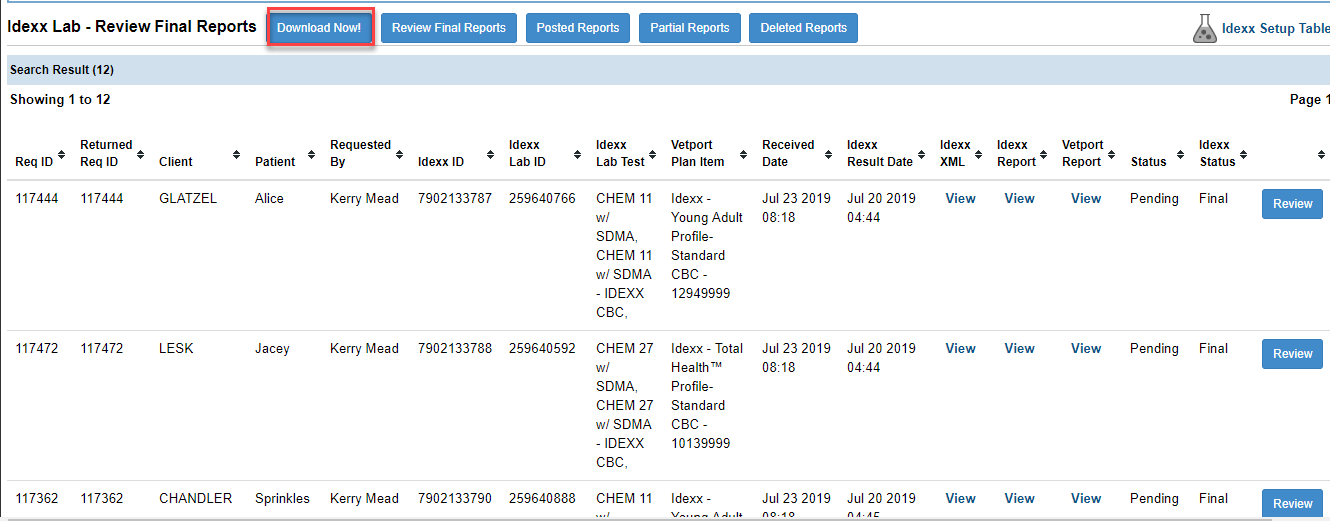Open Review Final Reports tab
This screenshot has height=521, width=1330.
448,28
